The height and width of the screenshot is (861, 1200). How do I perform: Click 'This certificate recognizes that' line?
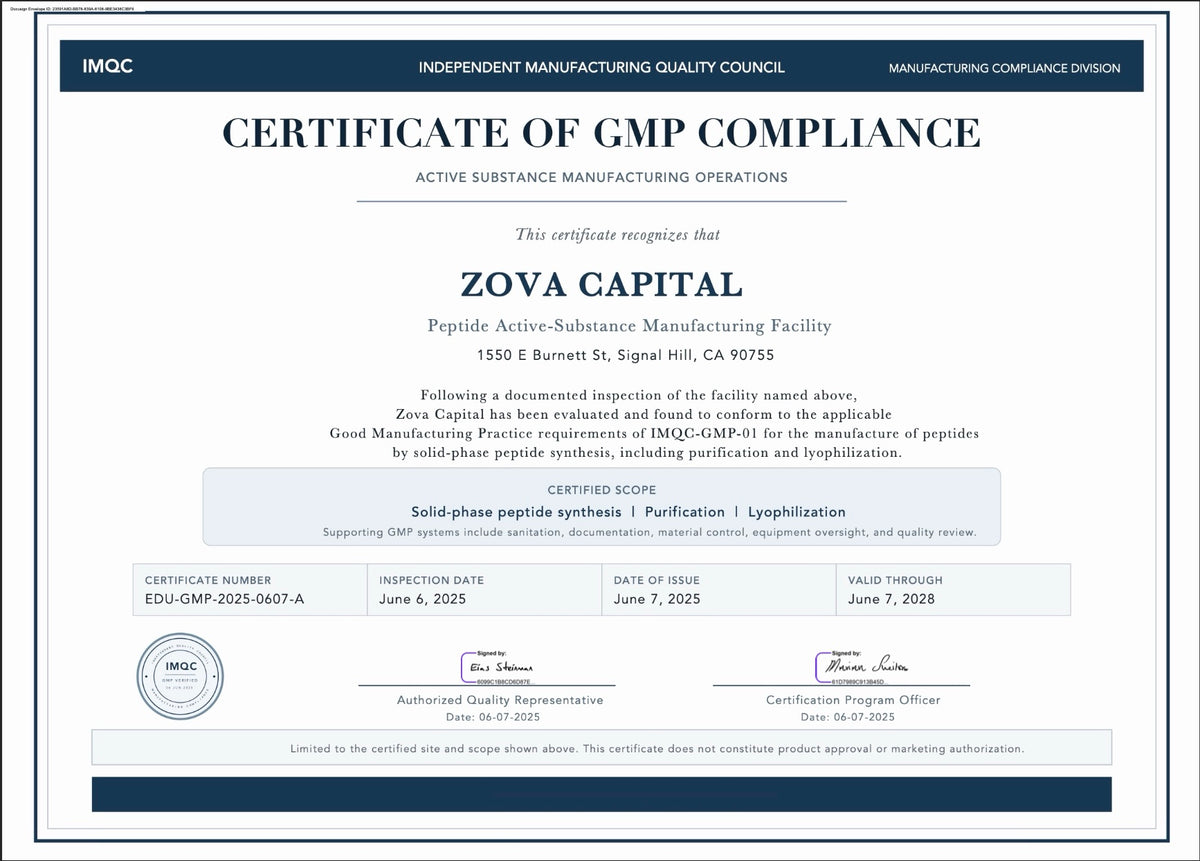click(617, 234)
